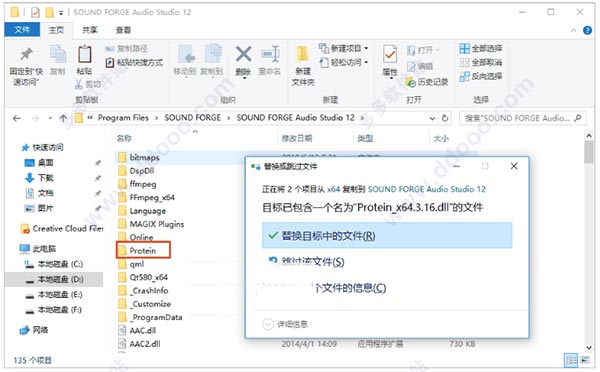Viewport: 600px width, 372px height.
Task: Click the Copy icon in the ribbon
Action: pyautogui.click(x=58, y=54)
